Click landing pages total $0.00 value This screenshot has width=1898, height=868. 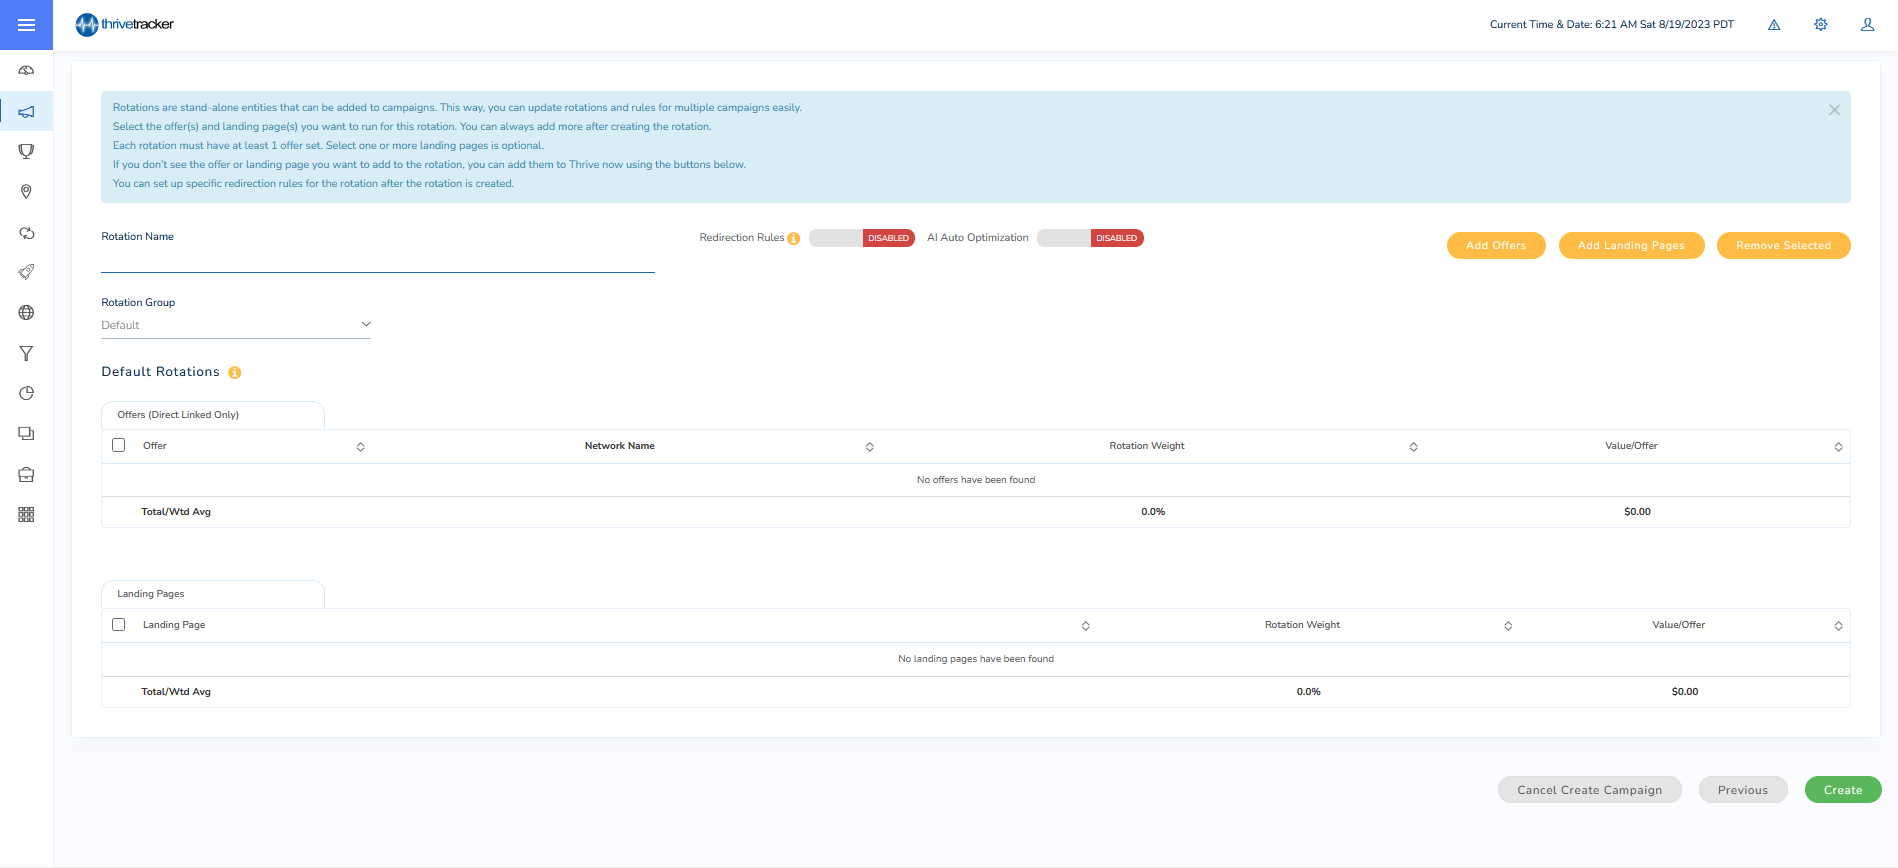click(x=1685, y=692)
